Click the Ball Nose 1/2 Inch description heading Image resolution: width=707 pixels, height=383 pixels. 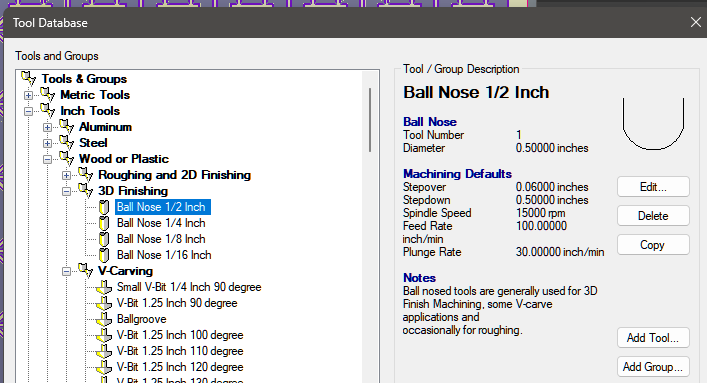click(476, 92)
